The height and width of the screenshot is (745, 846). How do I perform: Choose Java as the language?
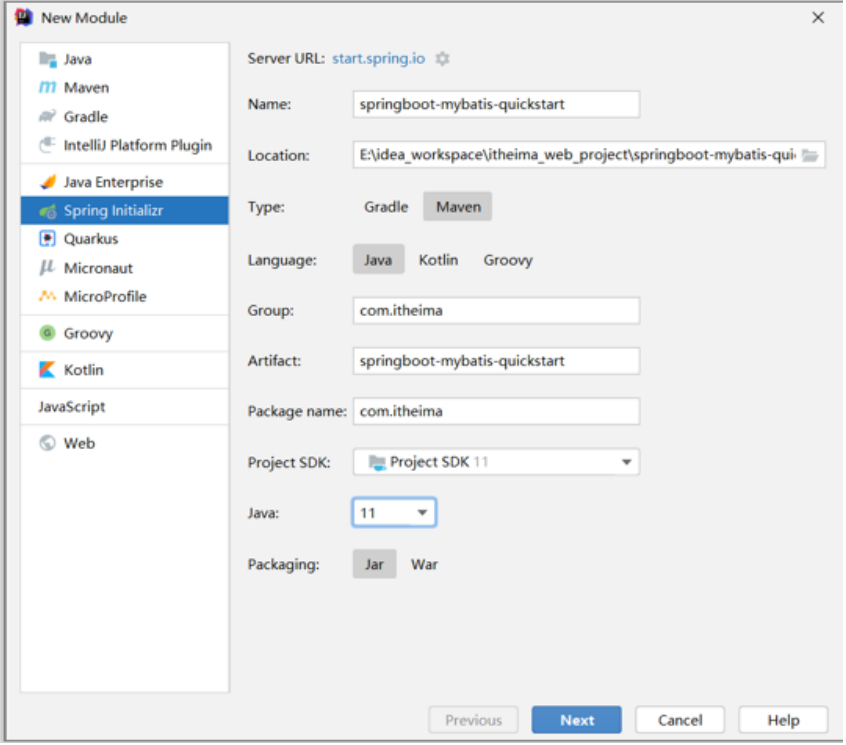378,260
